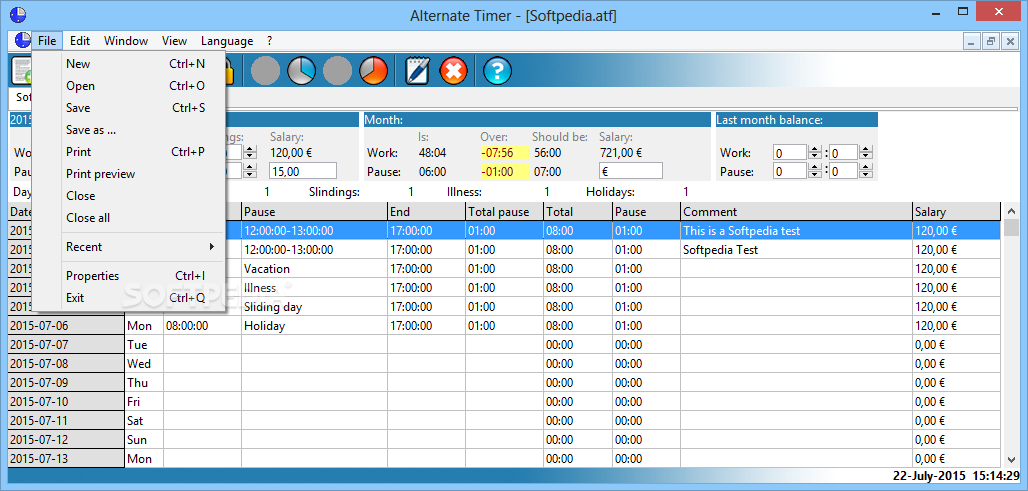Viewport: 1028px width, 491px height.
Task: Increase last month Work minutes with up arrow
Action: [x=866, y=149]
